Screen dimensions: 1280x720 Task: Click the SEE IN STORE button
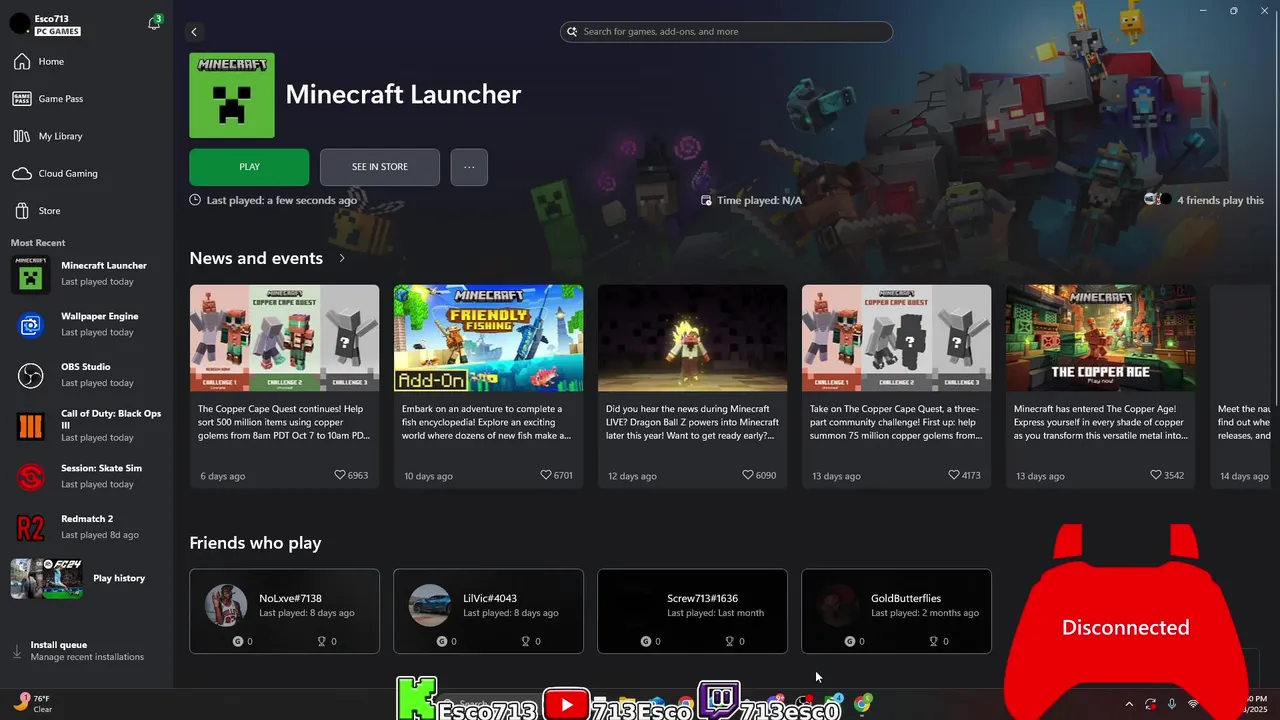click(380, 167)
